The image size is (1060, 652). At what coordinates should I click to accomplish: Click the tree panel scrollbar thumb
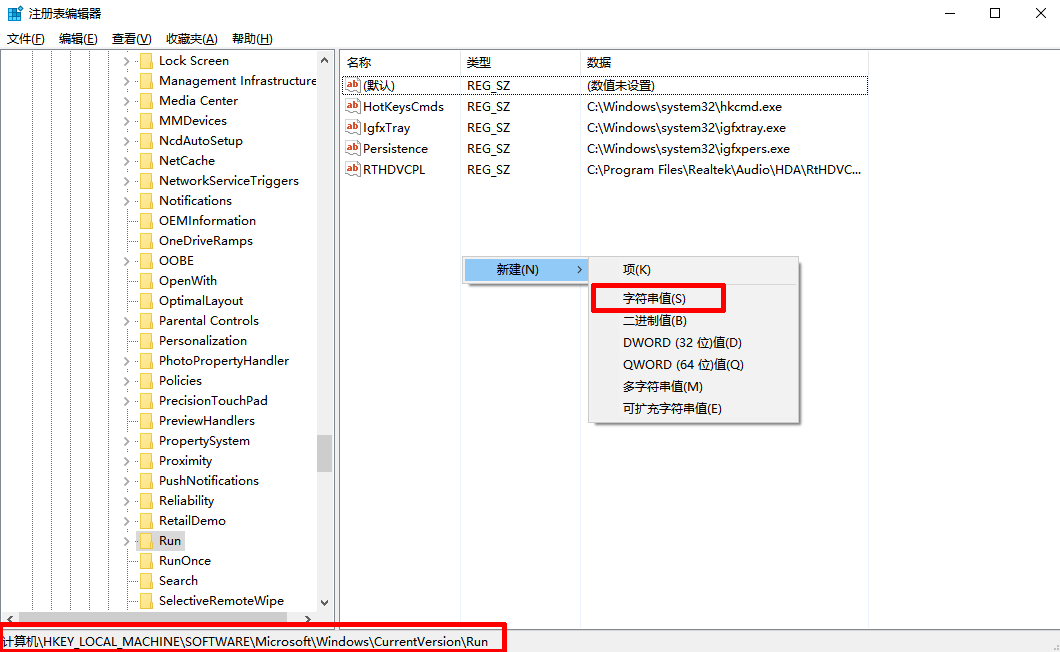click(324, 453)
